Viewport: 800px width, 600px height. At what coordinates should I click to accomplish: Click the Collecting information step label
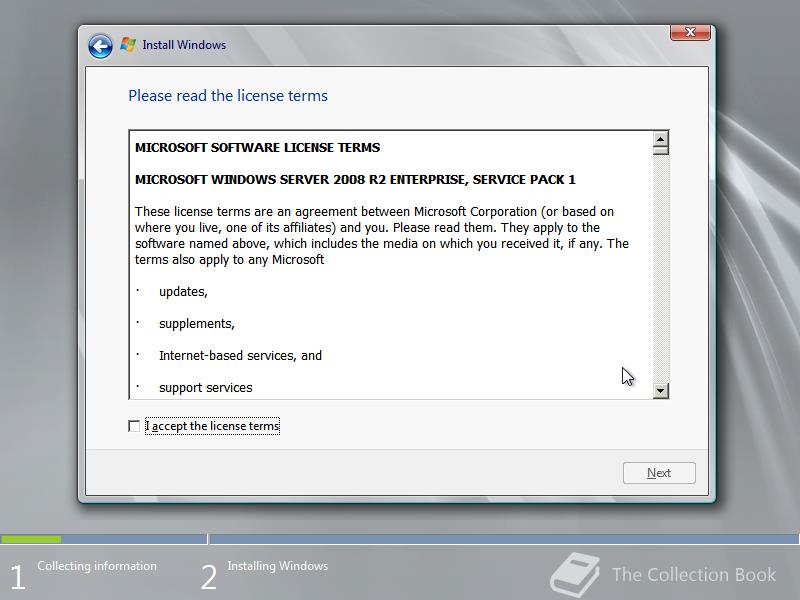(97, 566)
